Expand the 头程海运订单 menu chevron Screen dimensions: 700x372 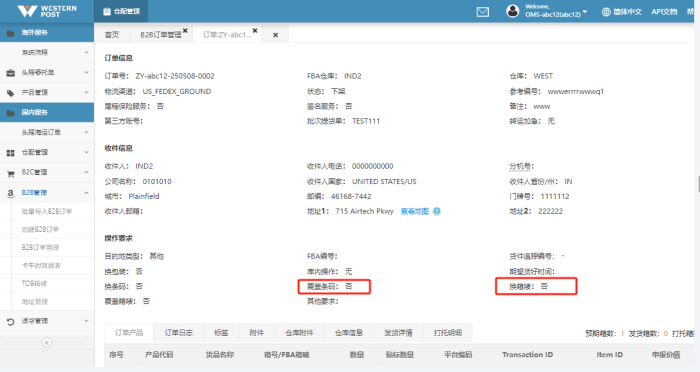[x=86, y=132]
